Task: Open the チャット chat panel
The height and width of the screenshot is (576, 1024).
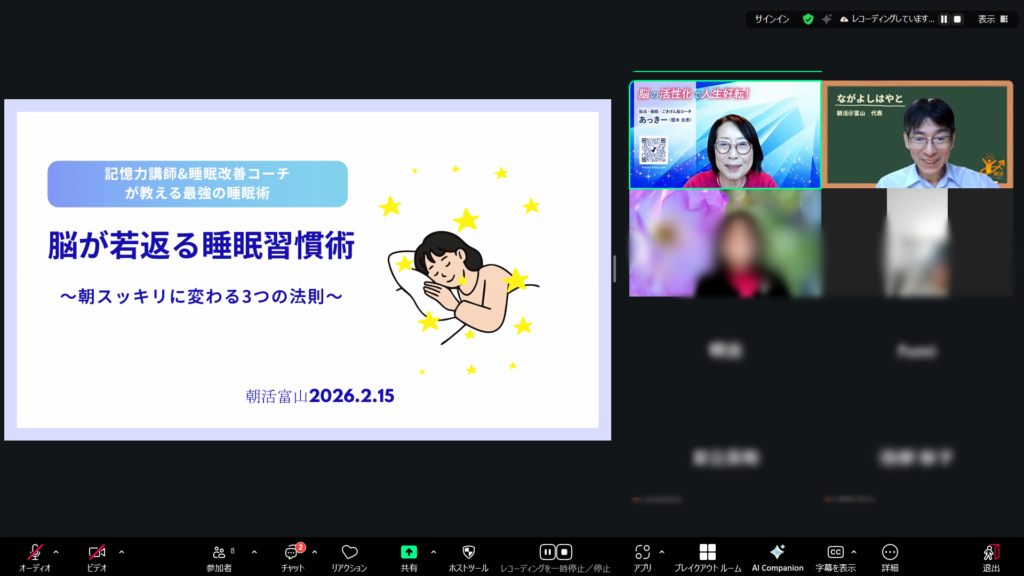Action: (x=293, y=552)
